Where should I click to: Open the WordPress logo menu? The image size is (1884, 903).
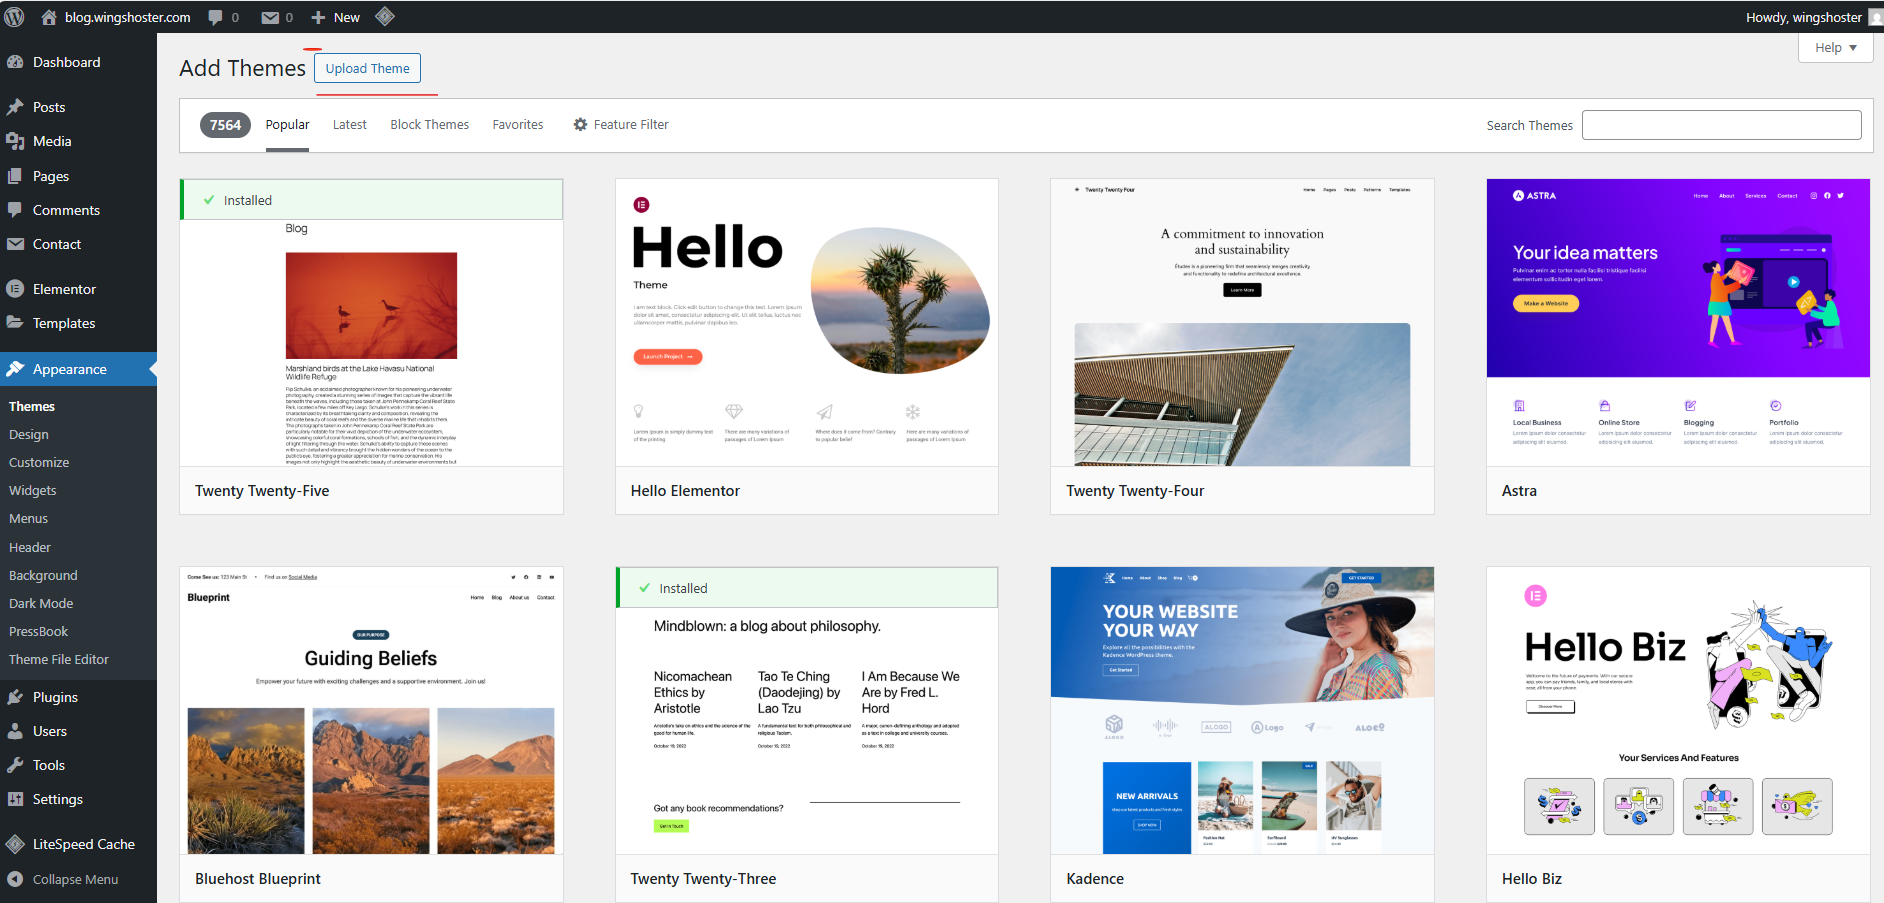[14, 16]
